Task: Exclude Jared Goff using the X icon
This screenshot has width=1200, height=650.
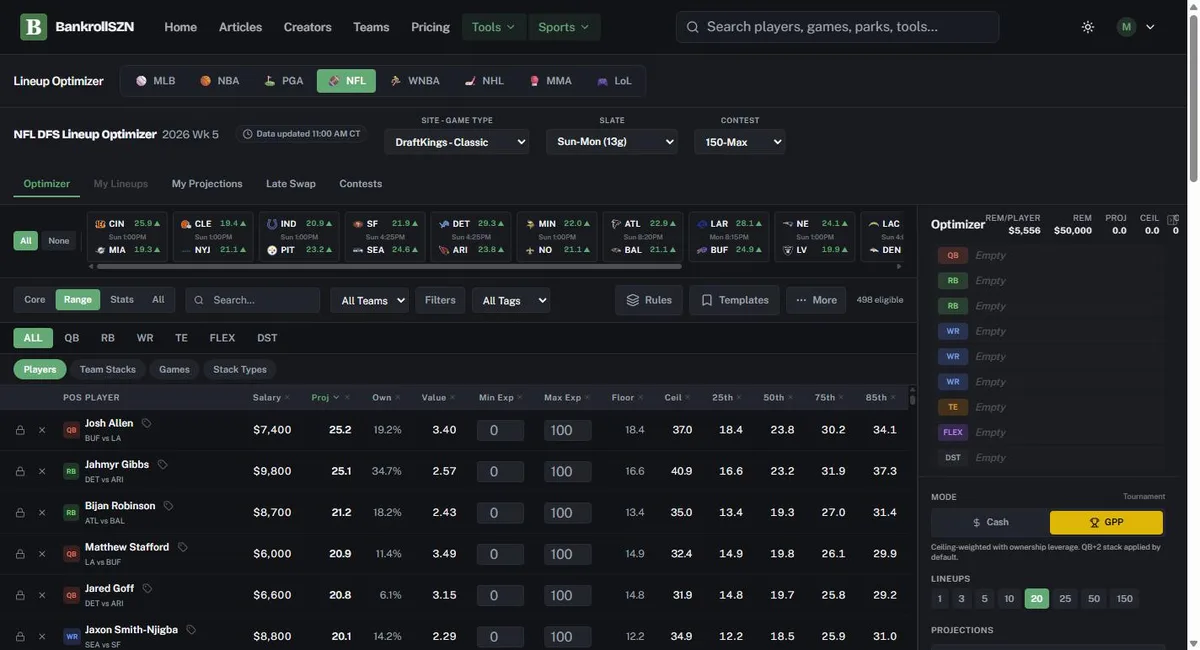Action: (42, 595)
